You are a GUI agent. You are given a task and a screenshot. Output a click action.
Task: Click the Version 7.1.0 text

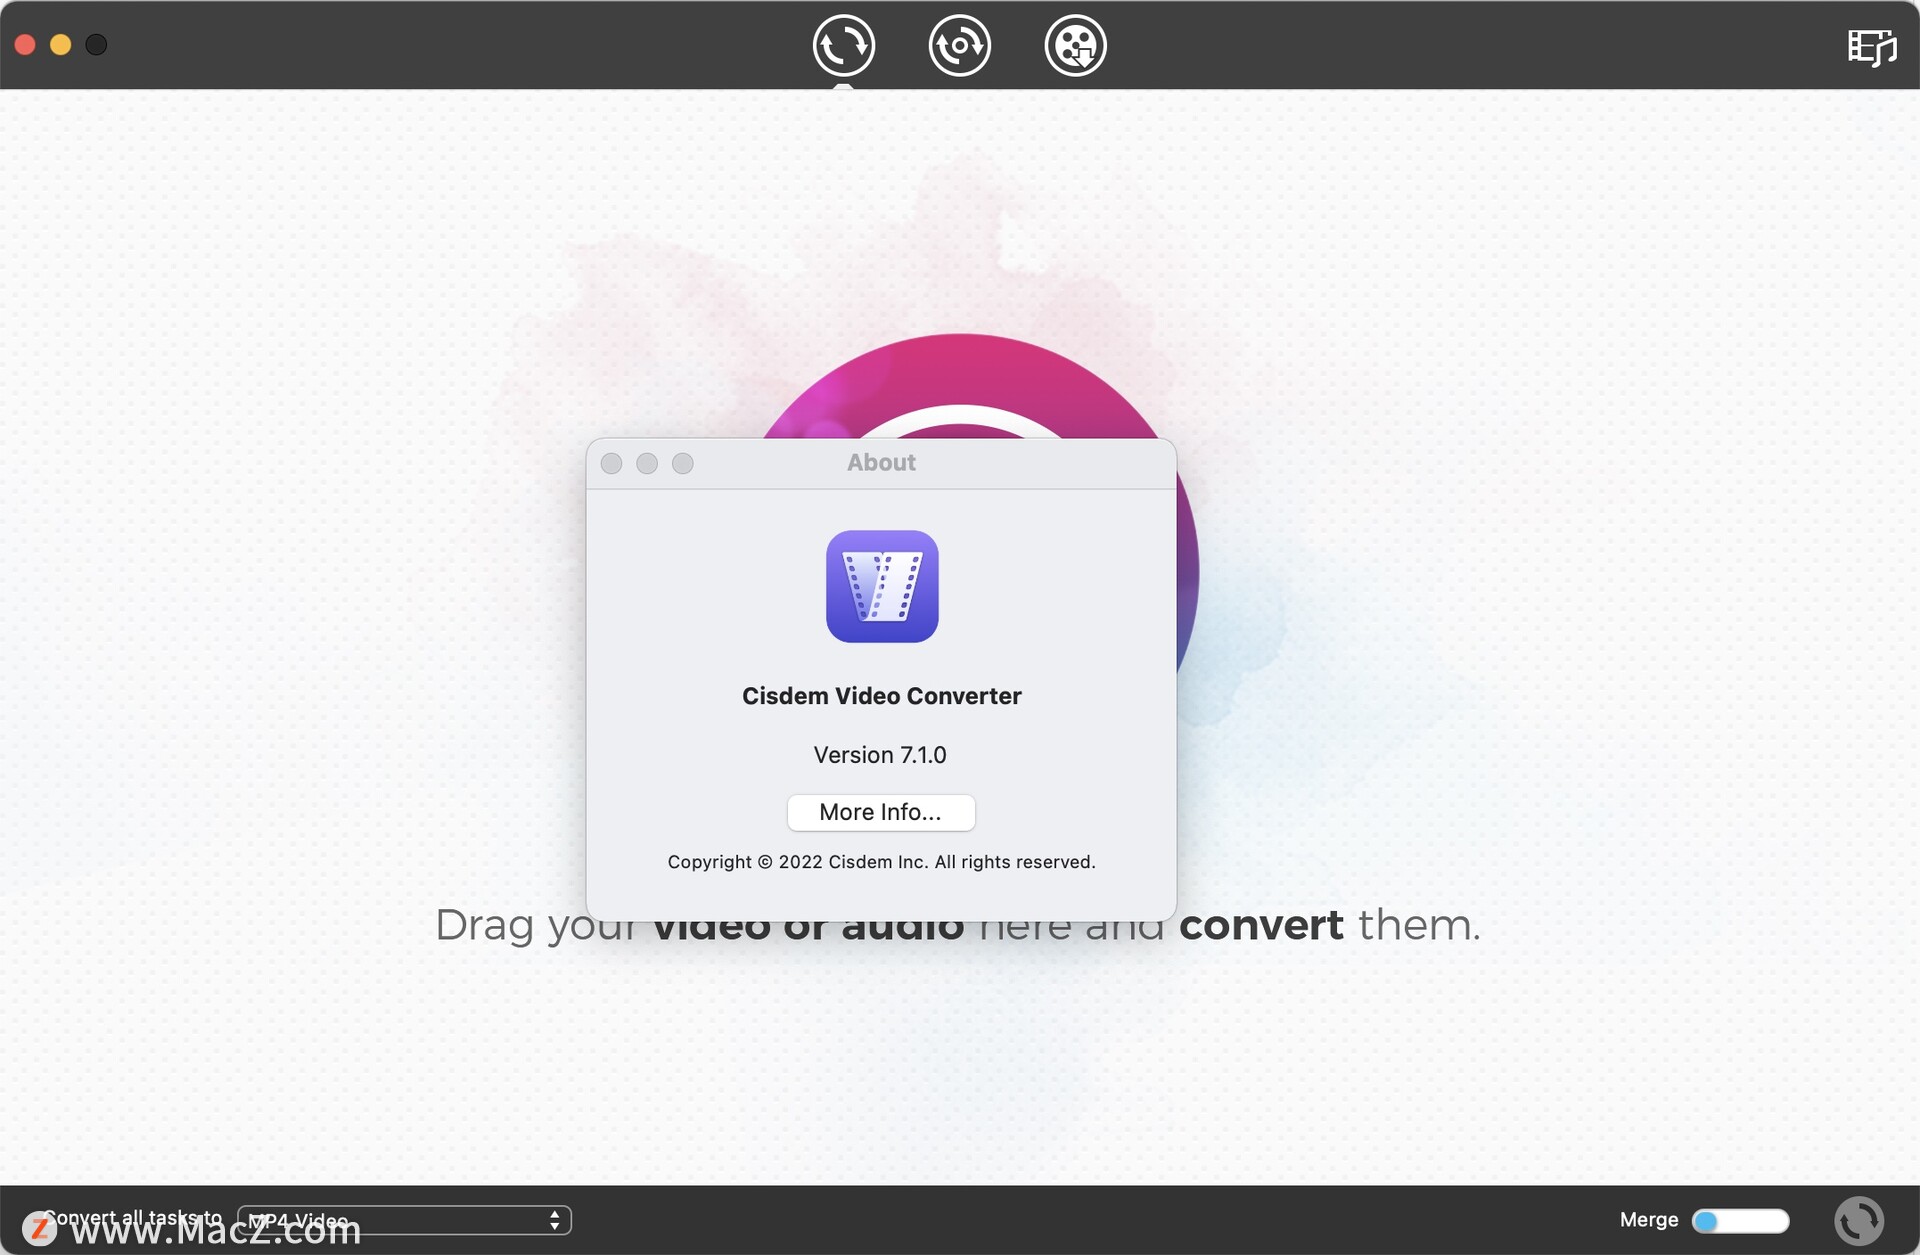tap(880, 755)
